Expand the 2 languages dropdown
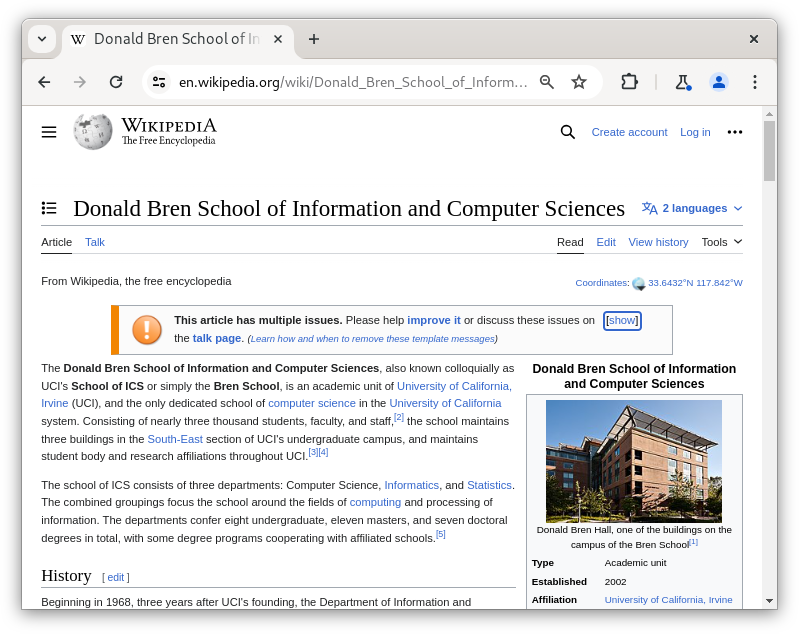Image resolution: width=799 pixels, height=634 pixels. coord(692,208)
